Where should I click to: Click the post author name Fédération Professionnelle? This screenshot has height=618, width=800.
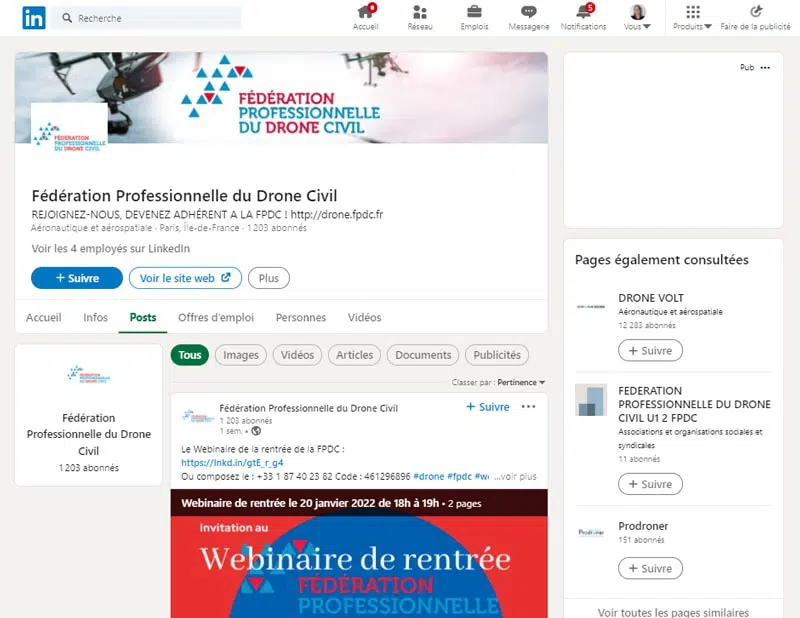pyautogui.click(x=309, y=408)
